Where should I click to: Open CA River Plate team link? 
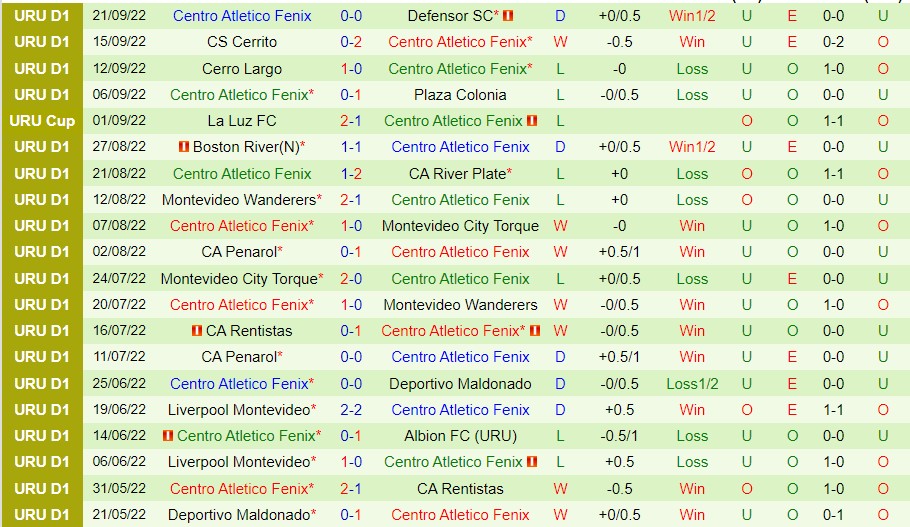[x=460, y=174]
